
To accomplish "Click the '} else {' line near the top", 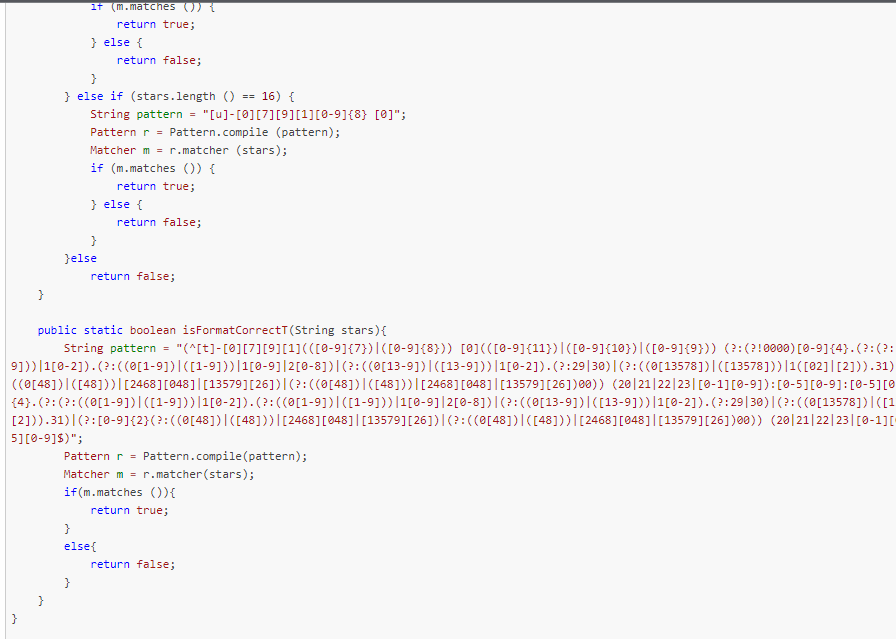I will tap(117, 43).
